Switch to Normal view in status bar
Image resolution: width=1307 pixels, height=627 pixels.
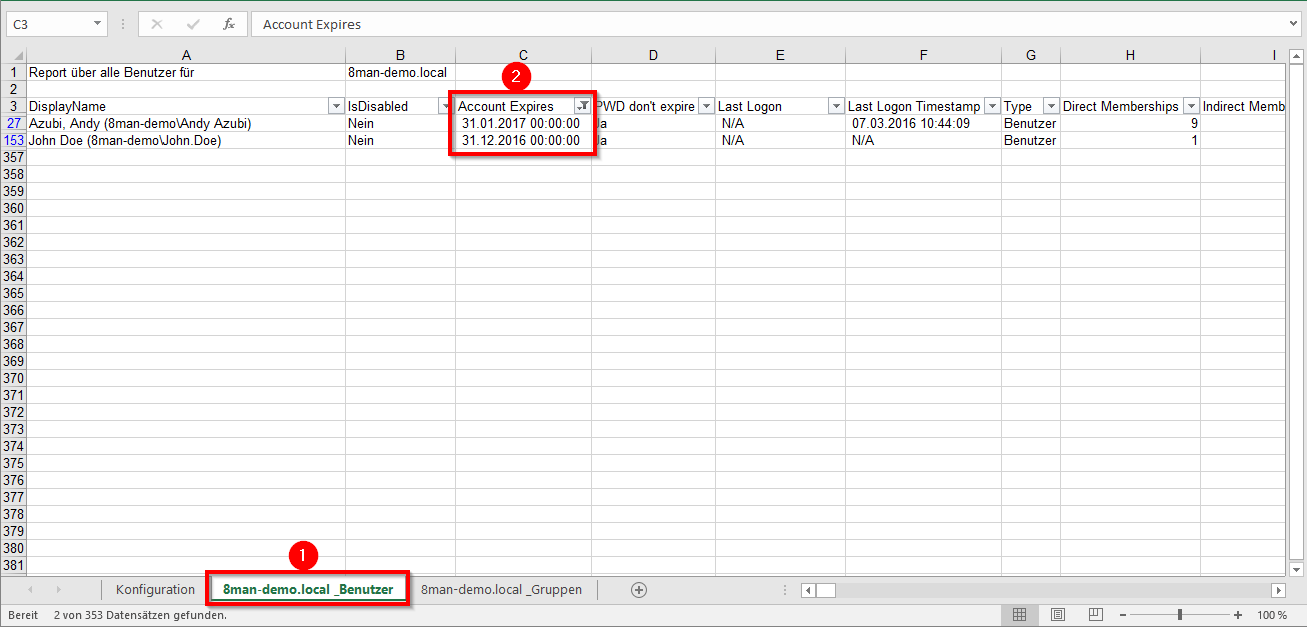click(1019, 615)
